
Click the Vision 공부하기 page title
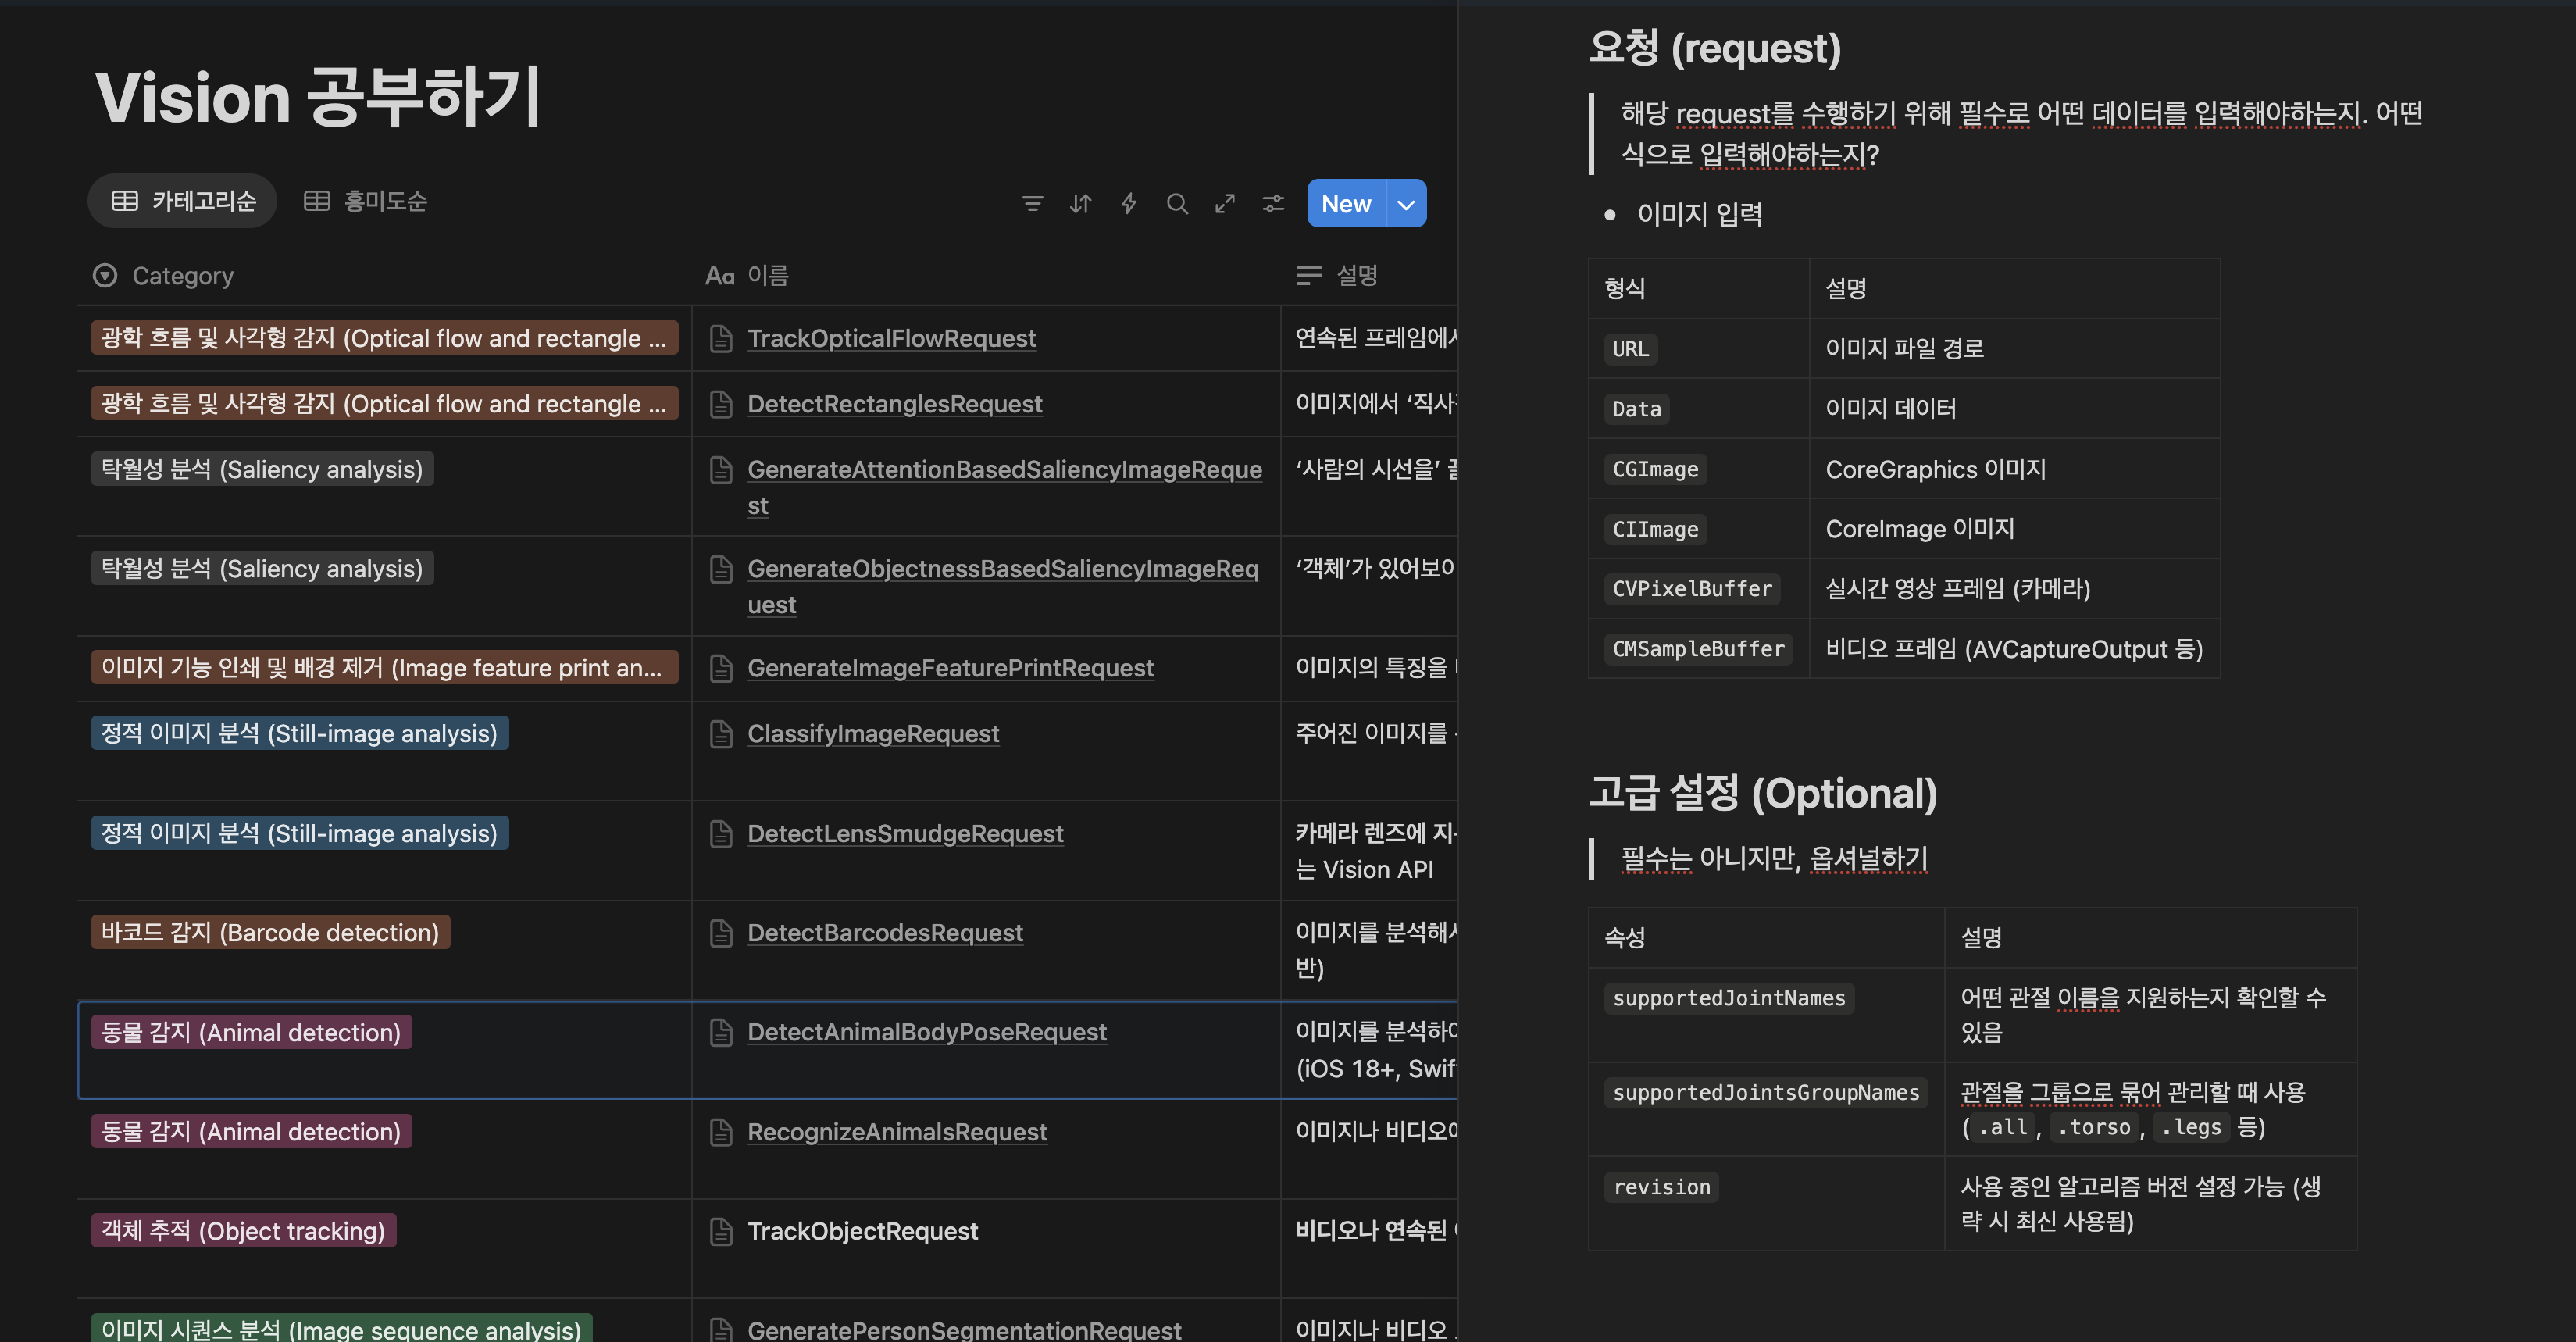click(318, 98)
